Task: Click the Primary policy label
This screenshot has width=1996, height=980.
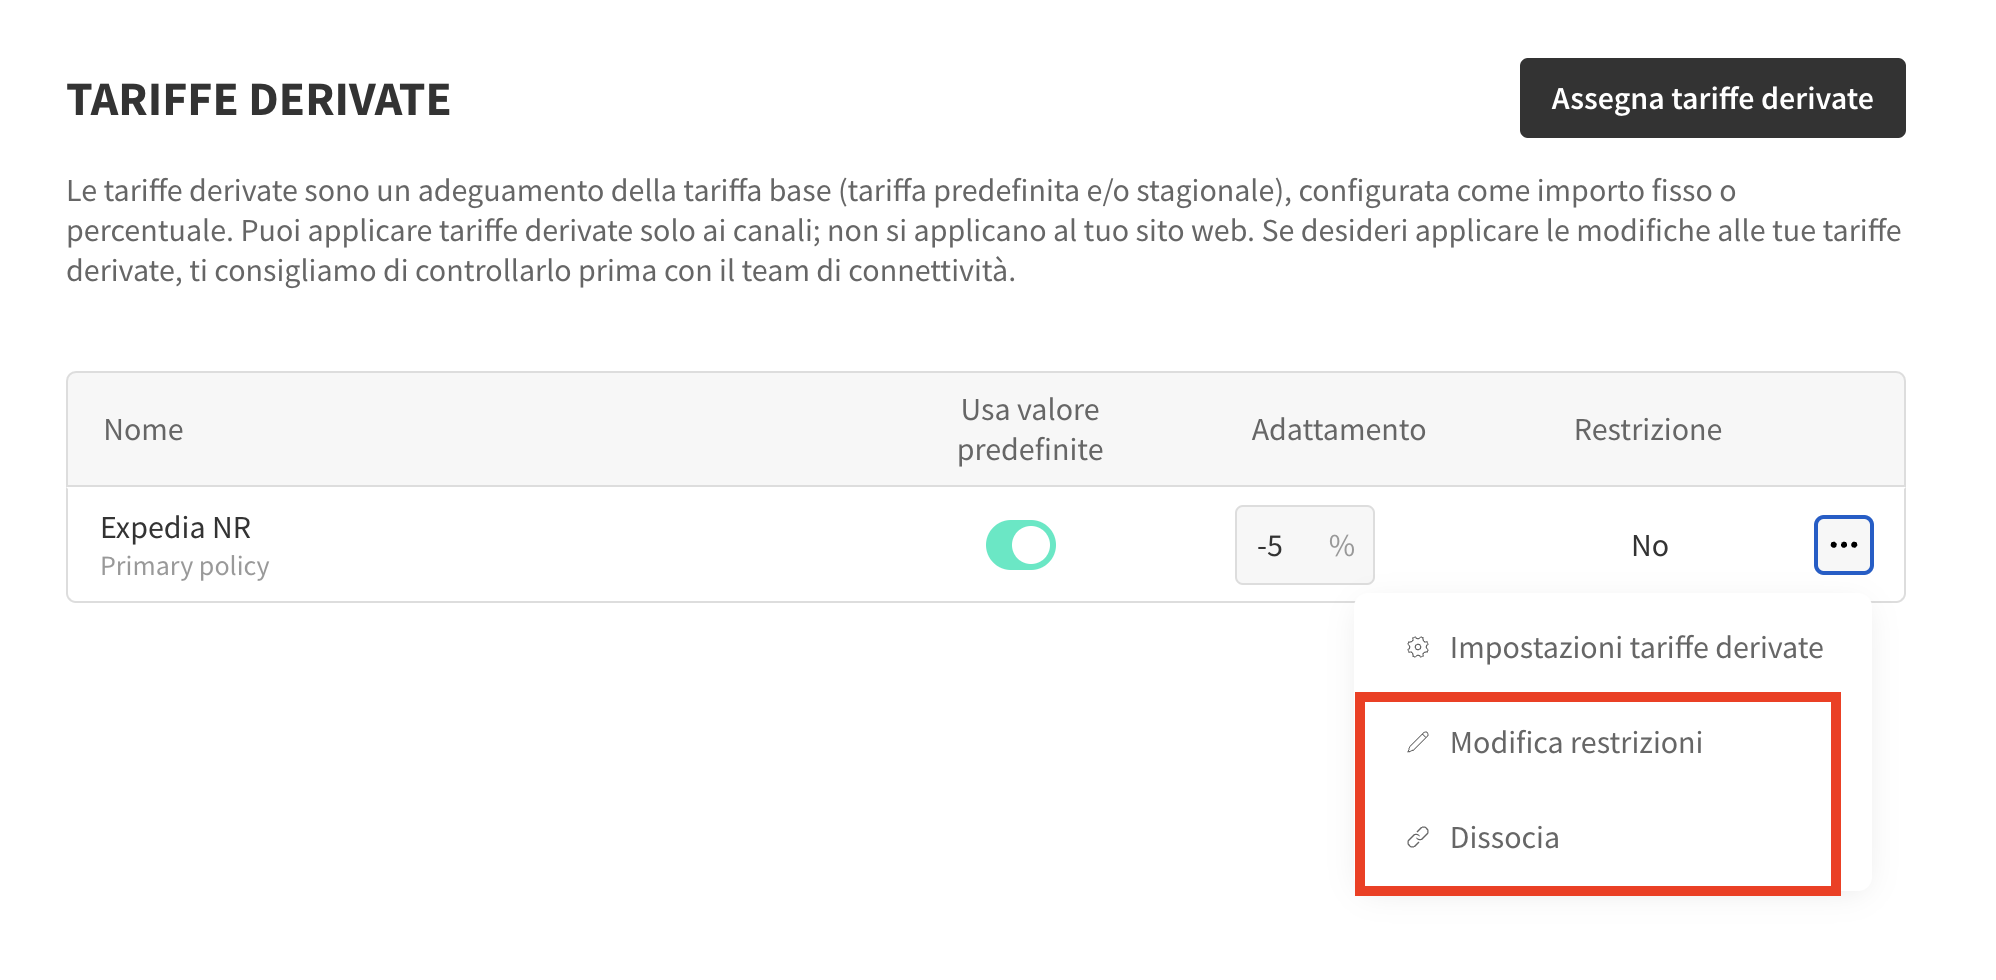Action: click(185, 566)
